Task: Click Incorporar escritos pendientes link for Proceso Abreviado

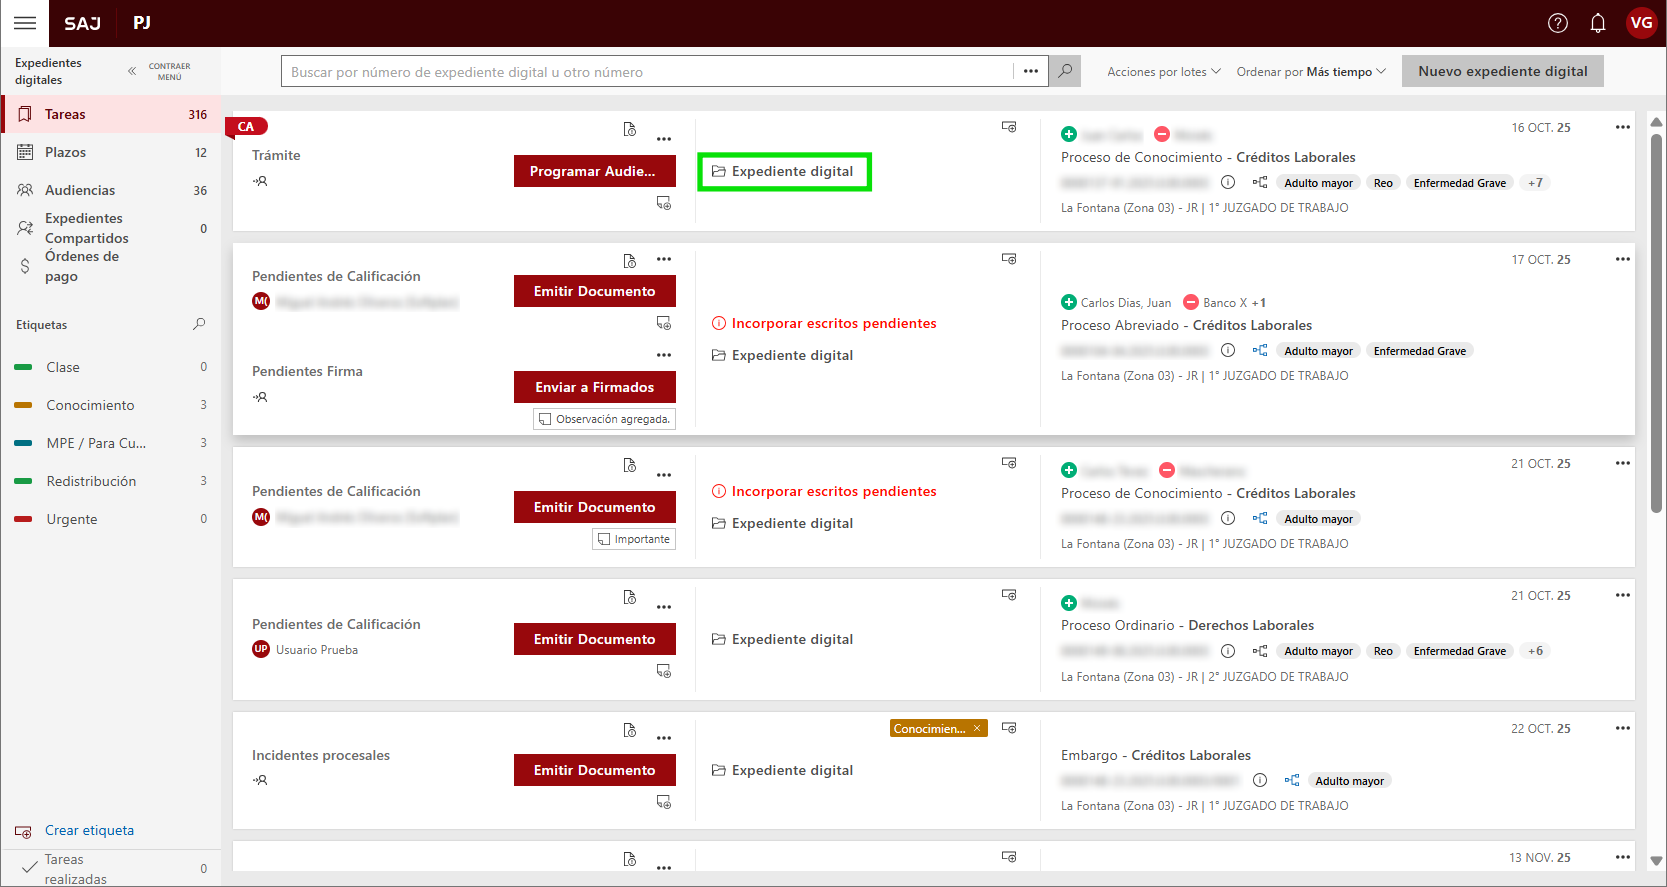Action: coord(833,323)
